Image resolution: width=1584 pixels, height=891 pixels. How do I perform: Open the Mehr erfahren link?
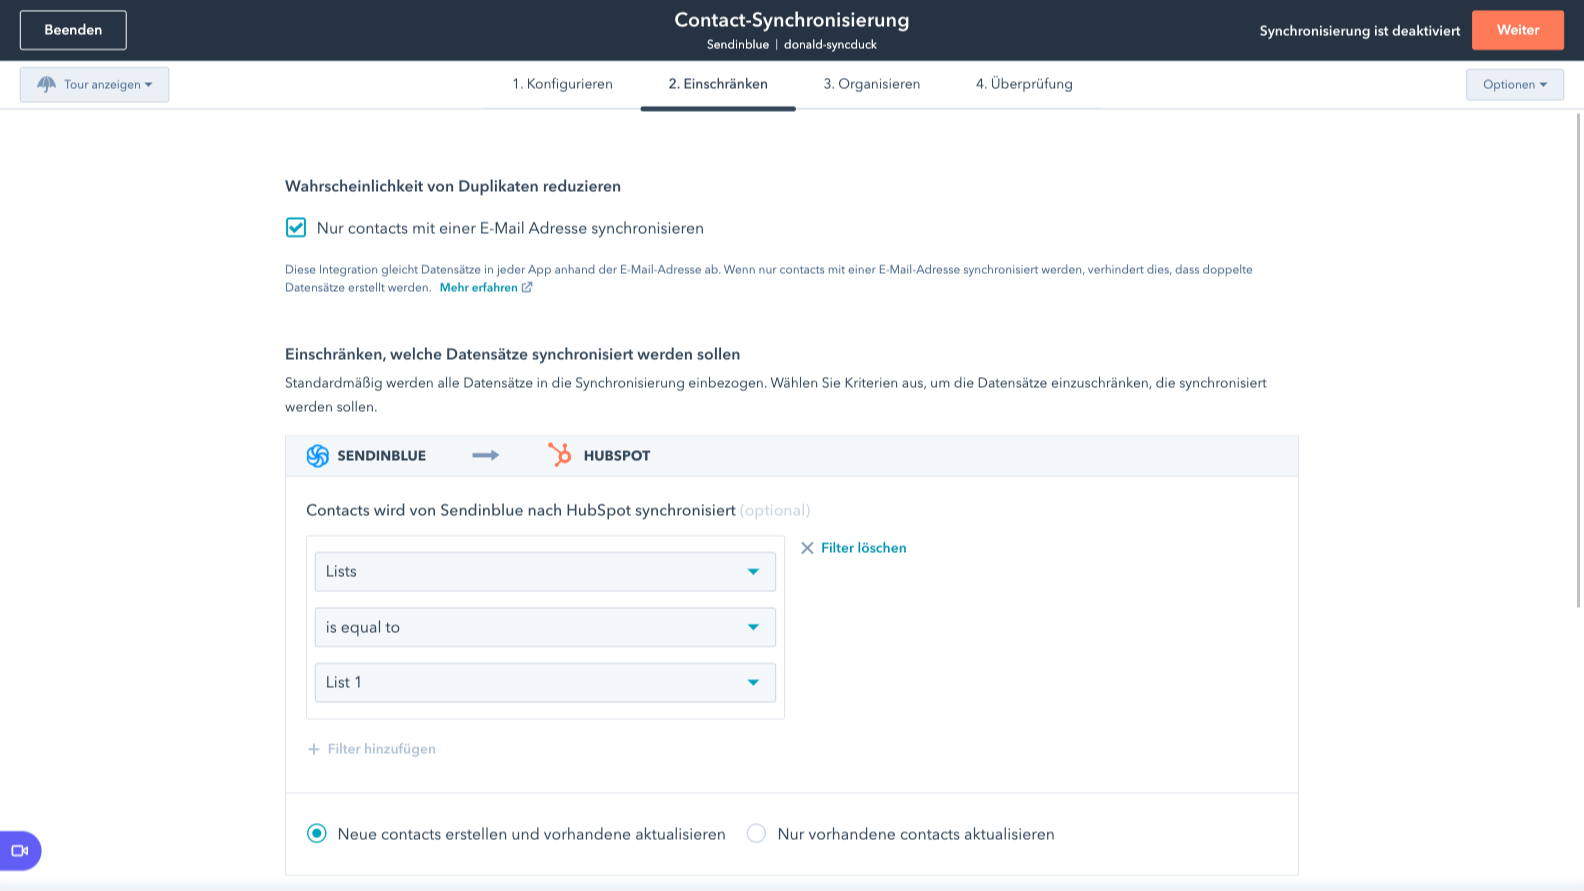point(479,287)
